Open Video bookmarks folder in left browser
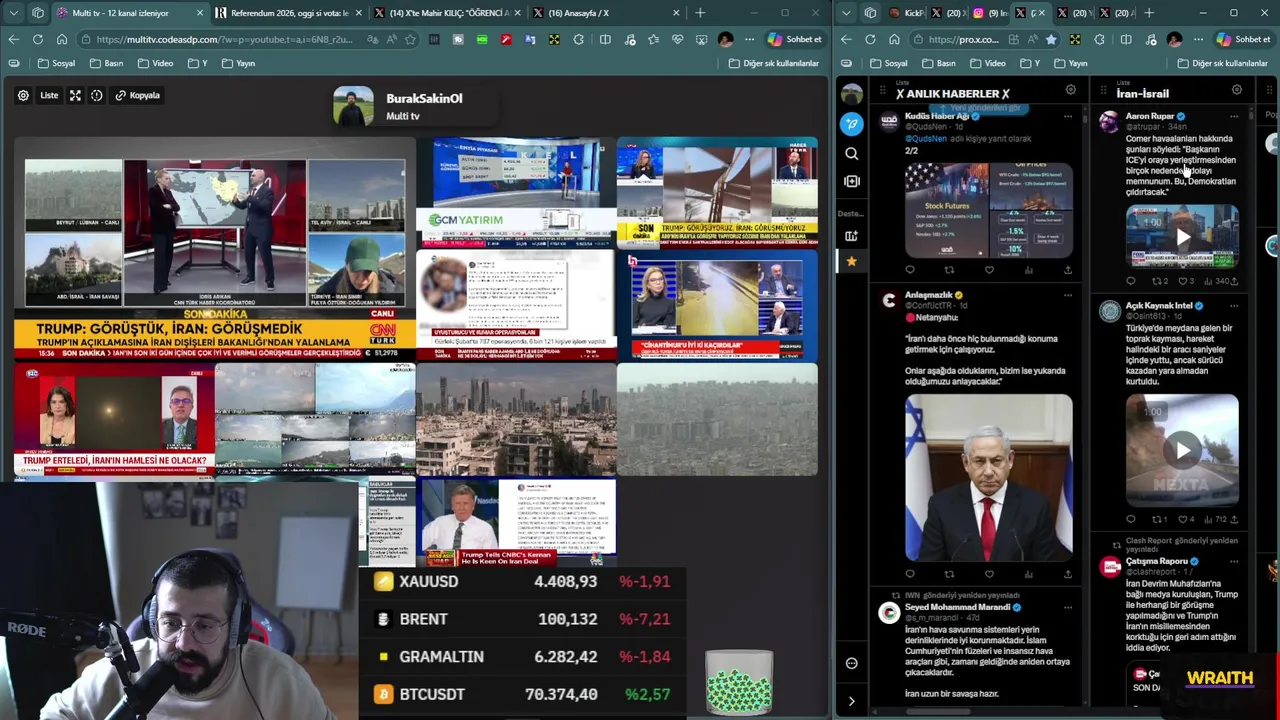Viewport: 1280px width, 720px height. tap(155, 63)
